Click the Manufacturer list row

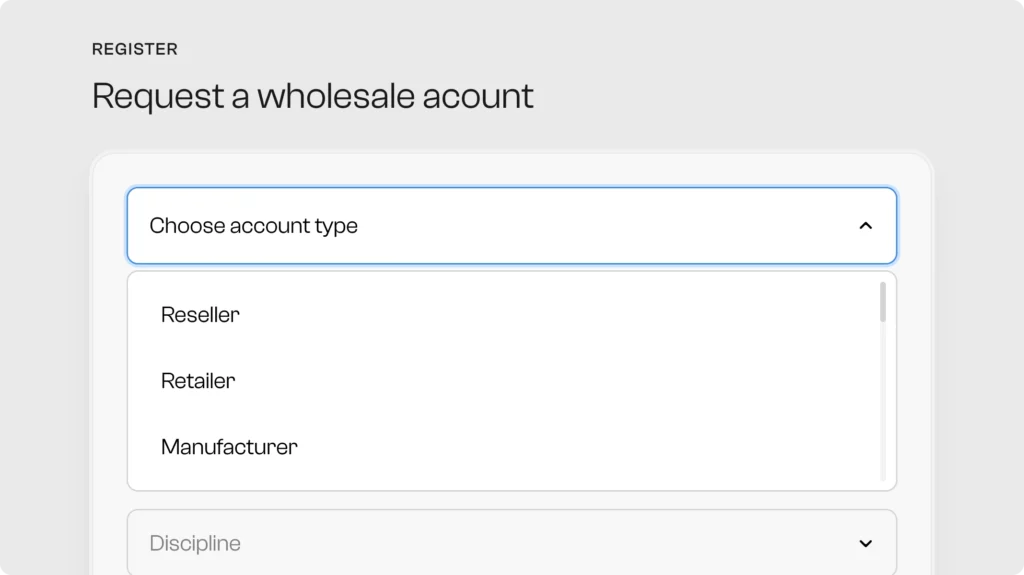click(x=500, y=447)
